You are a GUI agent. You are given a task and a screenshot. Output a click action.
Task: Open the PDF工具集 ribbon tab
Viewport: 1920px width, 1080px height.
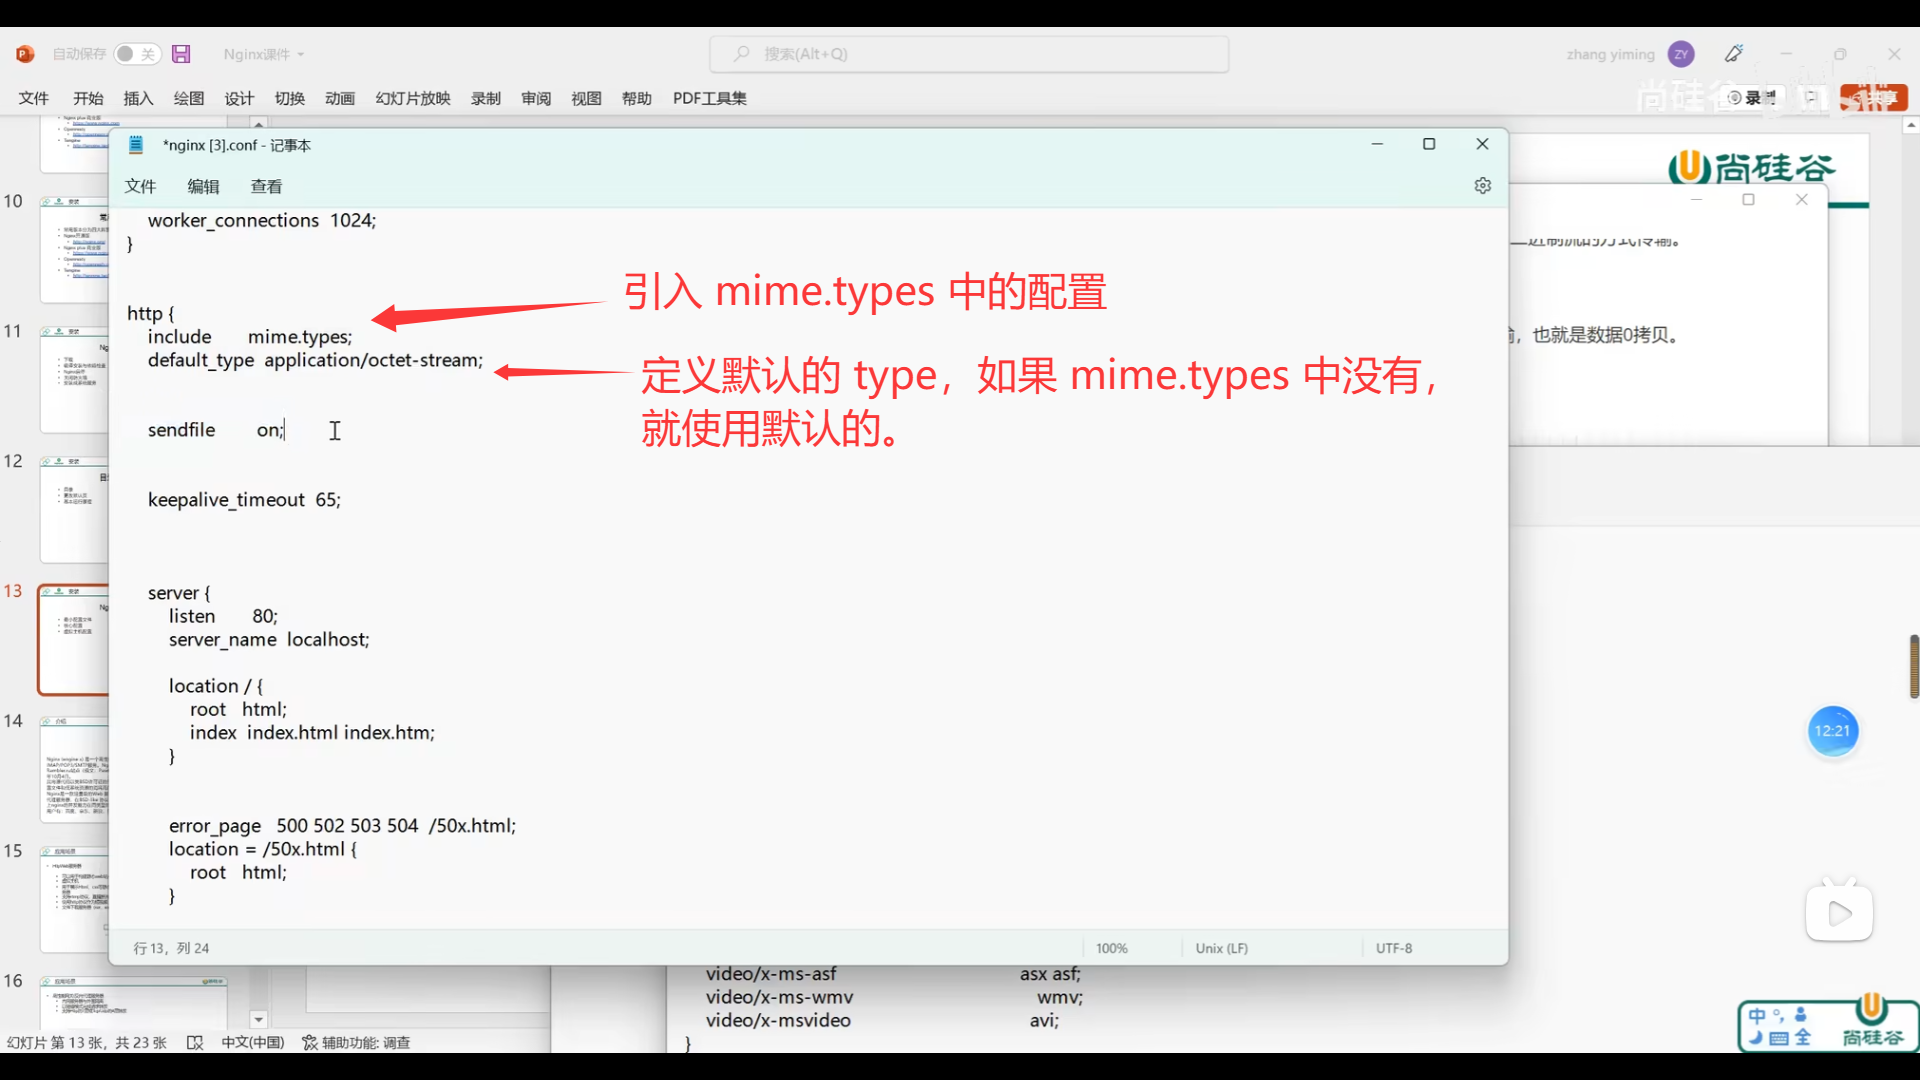point(709,98)
